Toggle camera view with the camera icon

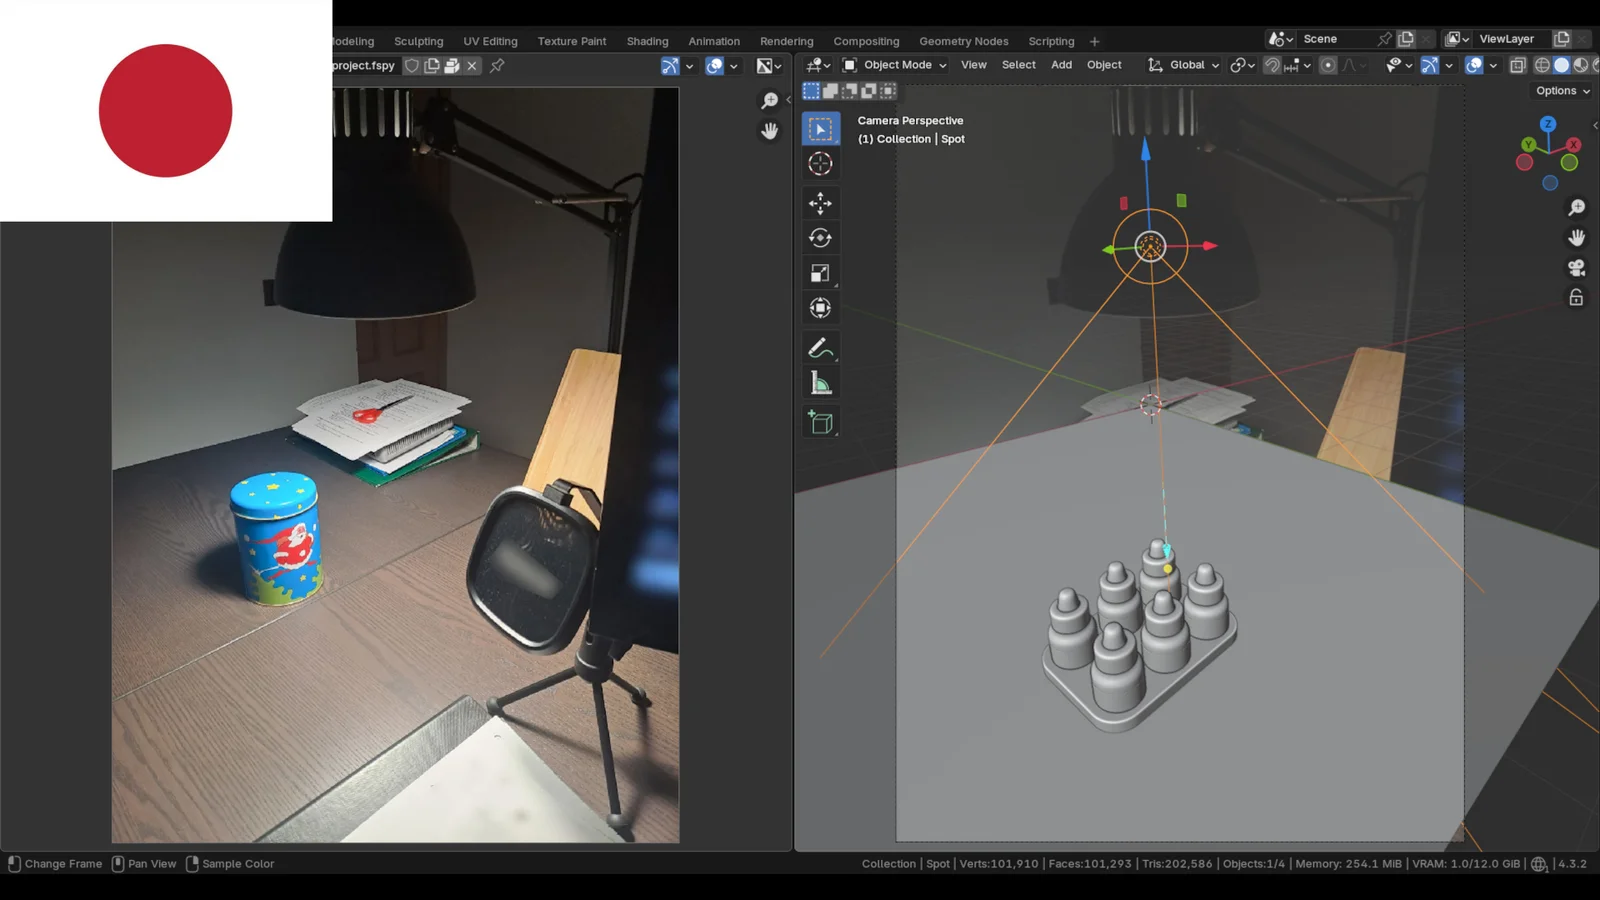click(x=1576, y=268)
